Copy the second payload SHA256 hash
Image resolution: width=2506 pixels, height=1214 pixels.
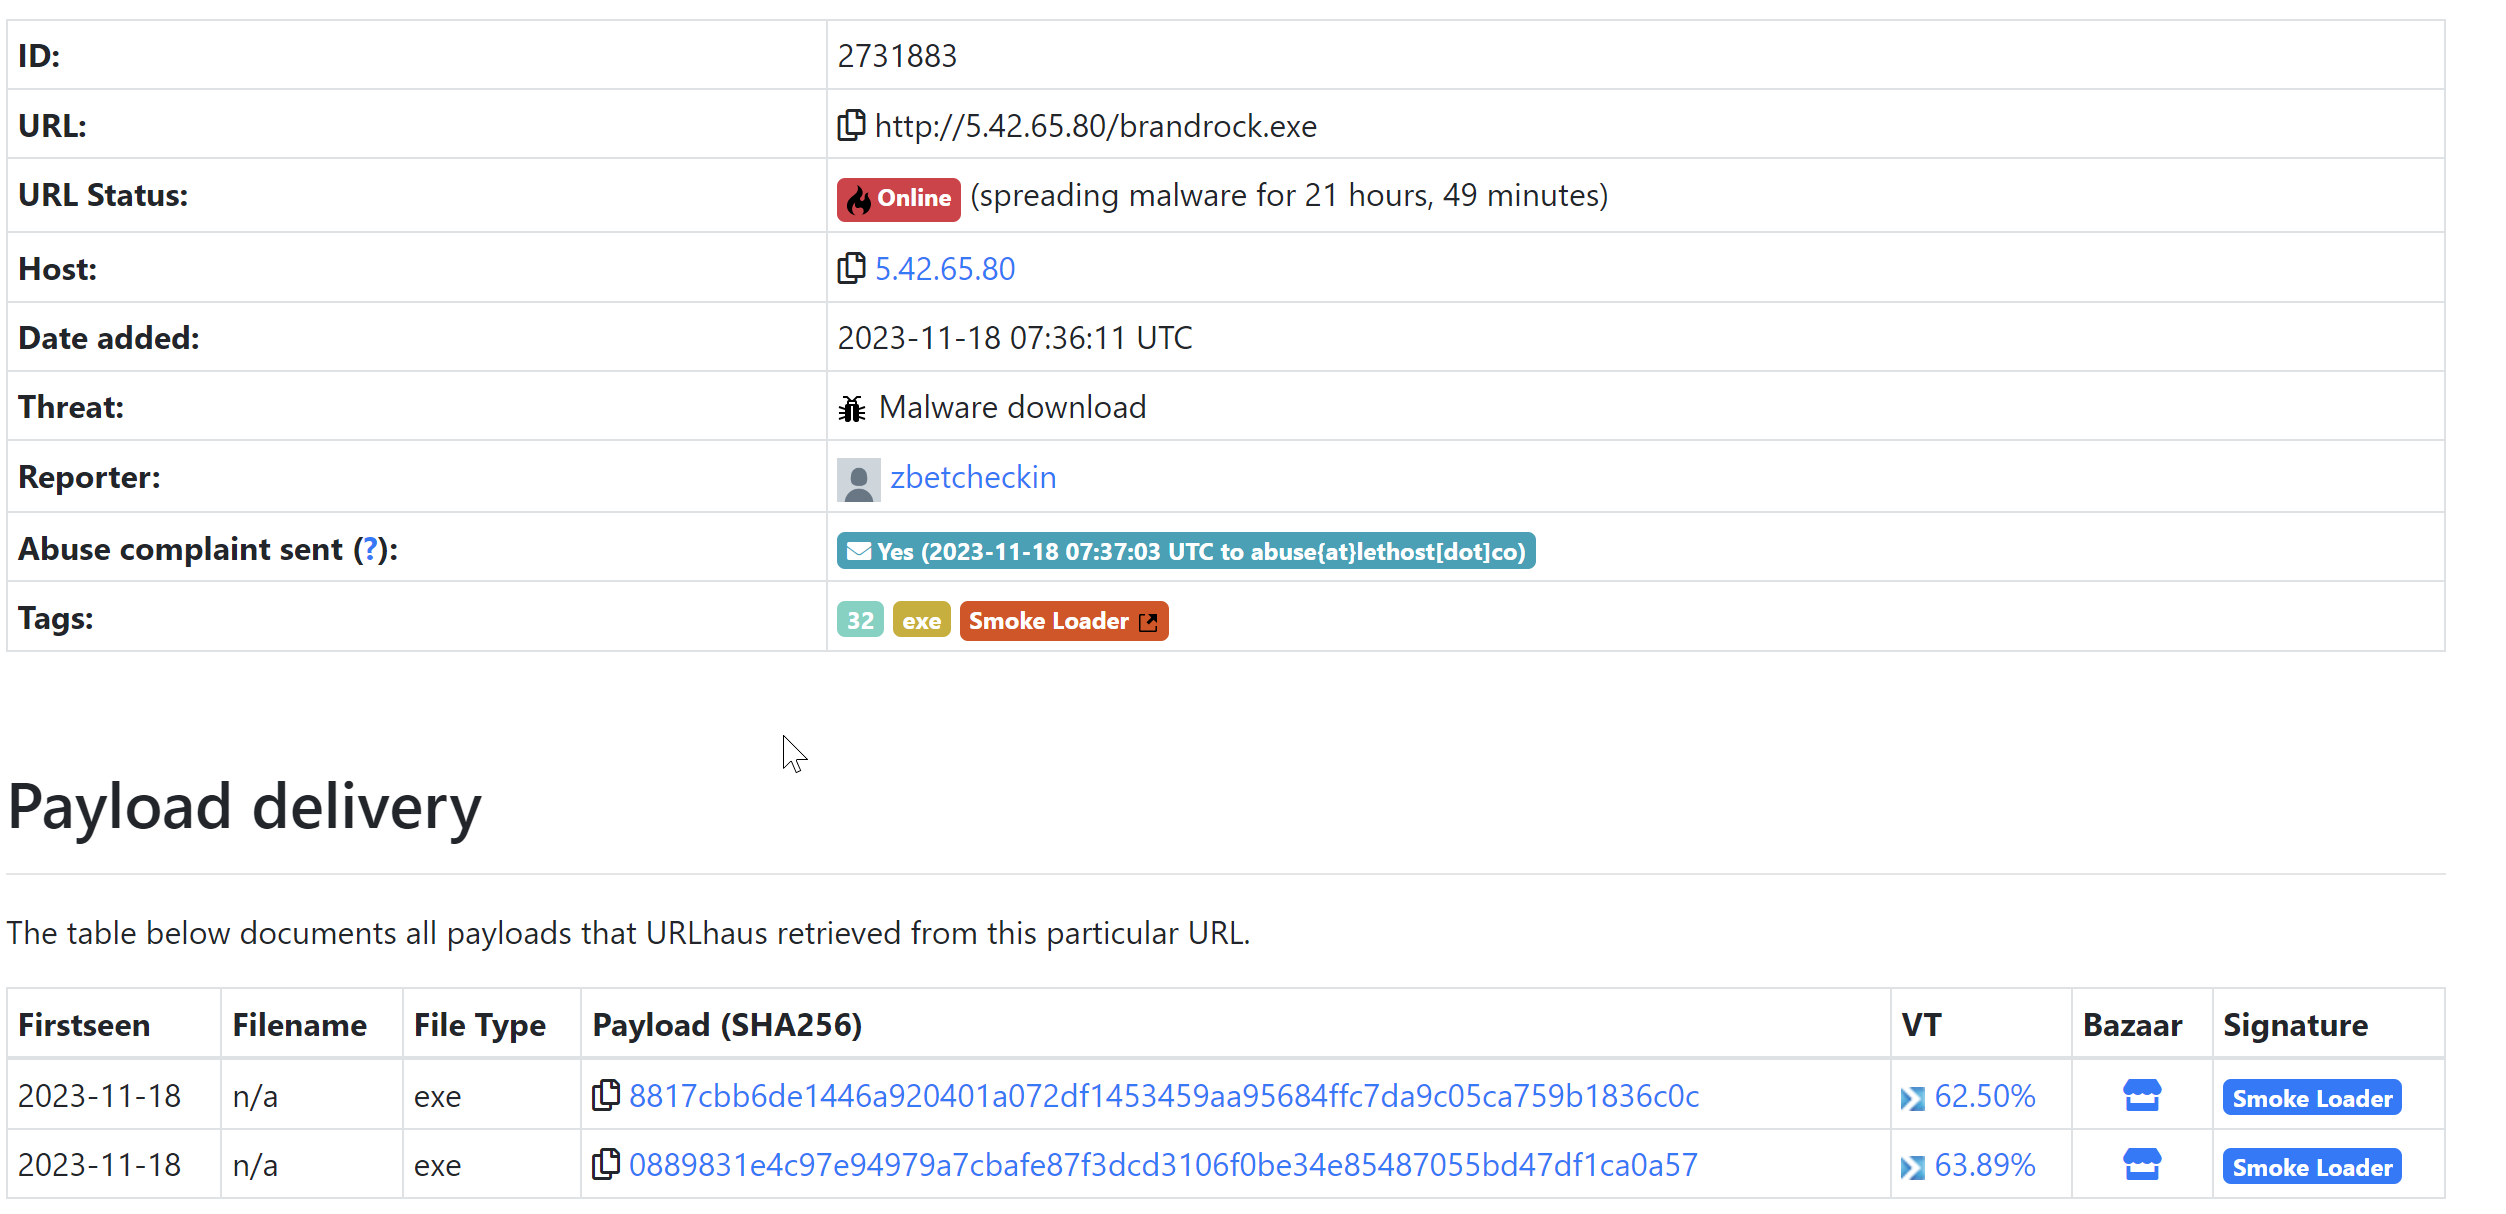[x=605, y=1164]
